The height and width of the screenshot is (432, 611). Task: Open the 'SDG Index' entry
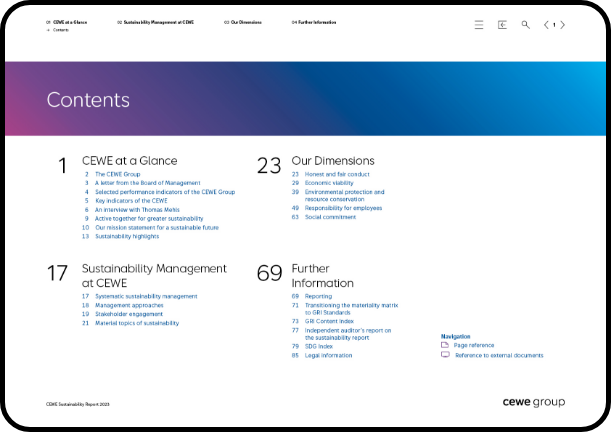tap(319, 346)
